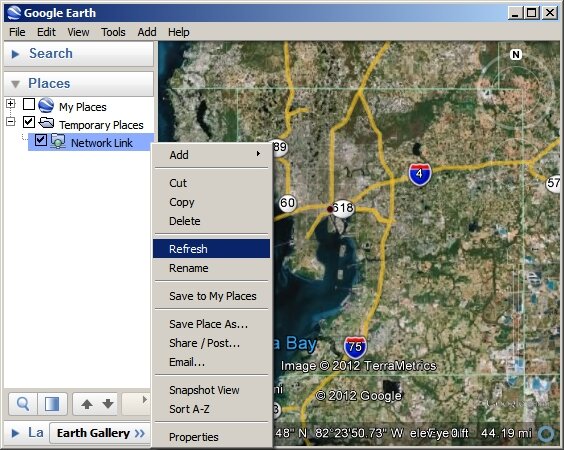Select the Temporary Places label
The height and width of the screenshot is (450, 564).
tap(101, 125)
